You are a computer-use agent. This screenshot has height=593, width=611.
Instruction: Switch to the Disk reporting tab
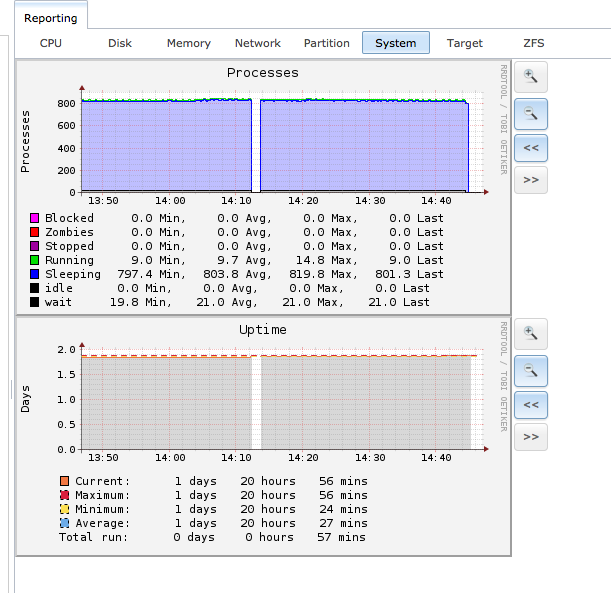(x=120, y=43)
